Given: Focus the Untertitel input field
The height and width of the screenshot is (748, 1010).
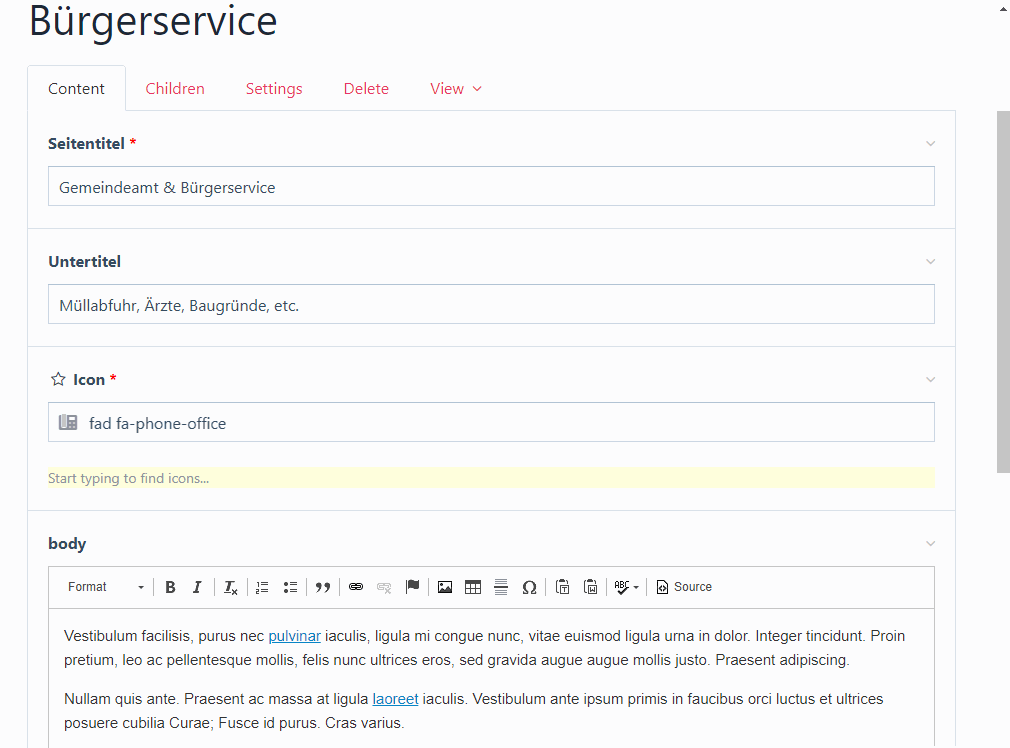Looking at the screenshot, I should click(x=491, y=305).
